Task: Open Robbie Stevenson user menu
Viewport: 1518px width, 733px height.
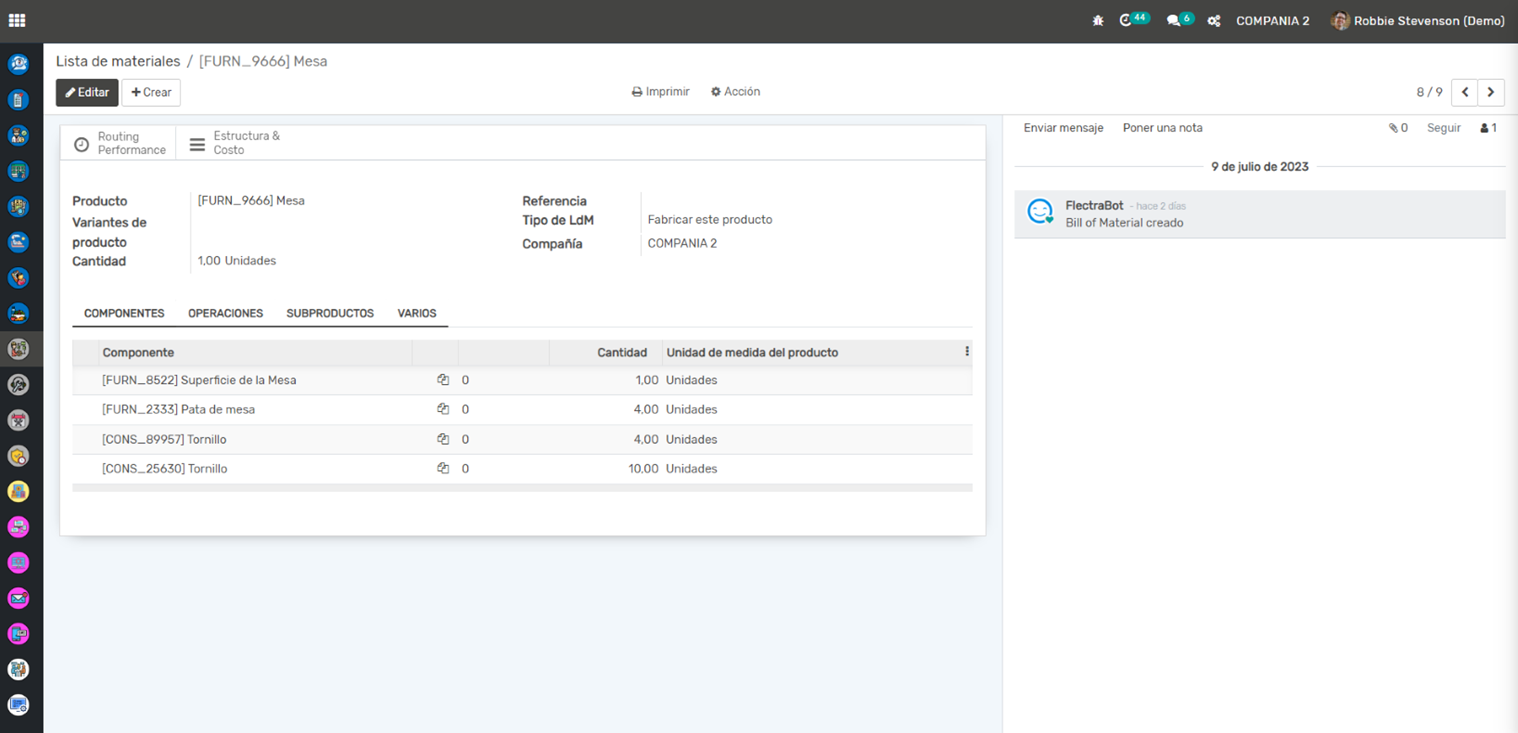Action: 1418,21
